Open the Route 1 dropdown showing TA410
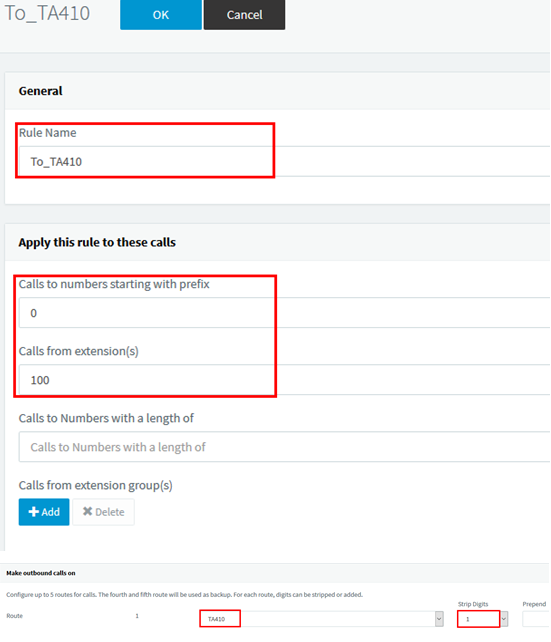 (321, 619)
